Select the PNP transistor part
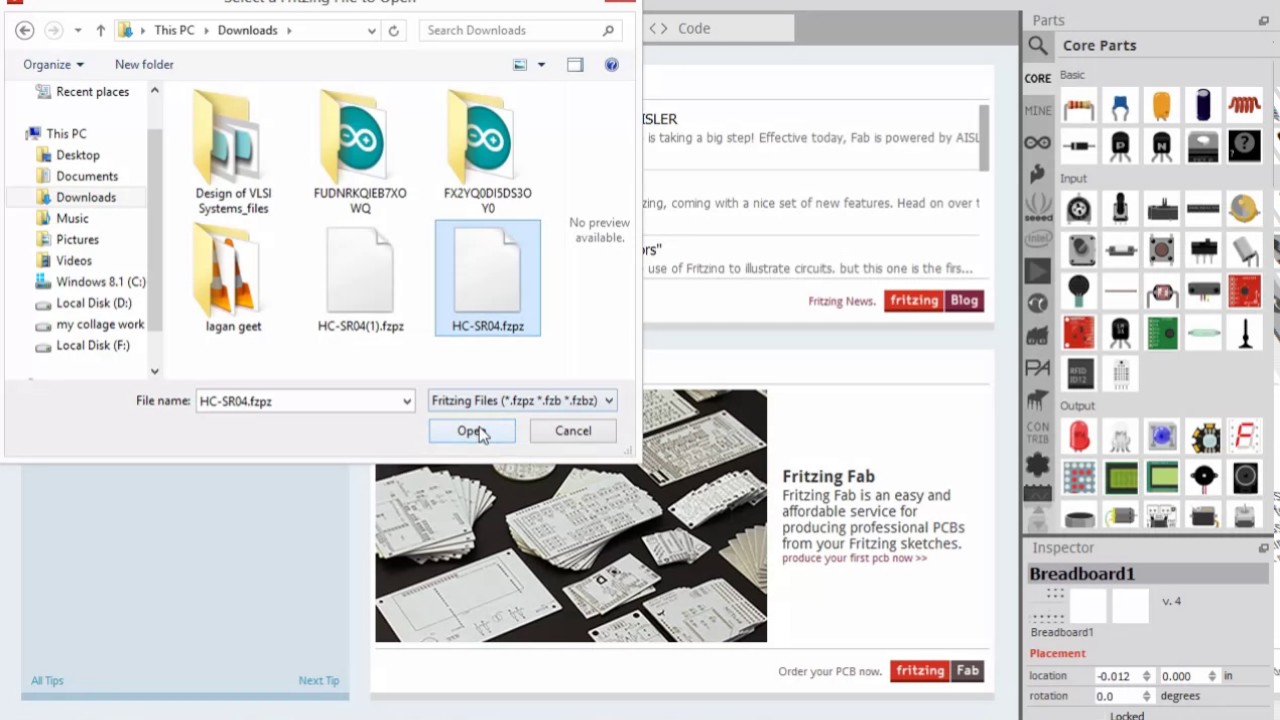Screen dimensions: 1280x720 pos(1120,146)
